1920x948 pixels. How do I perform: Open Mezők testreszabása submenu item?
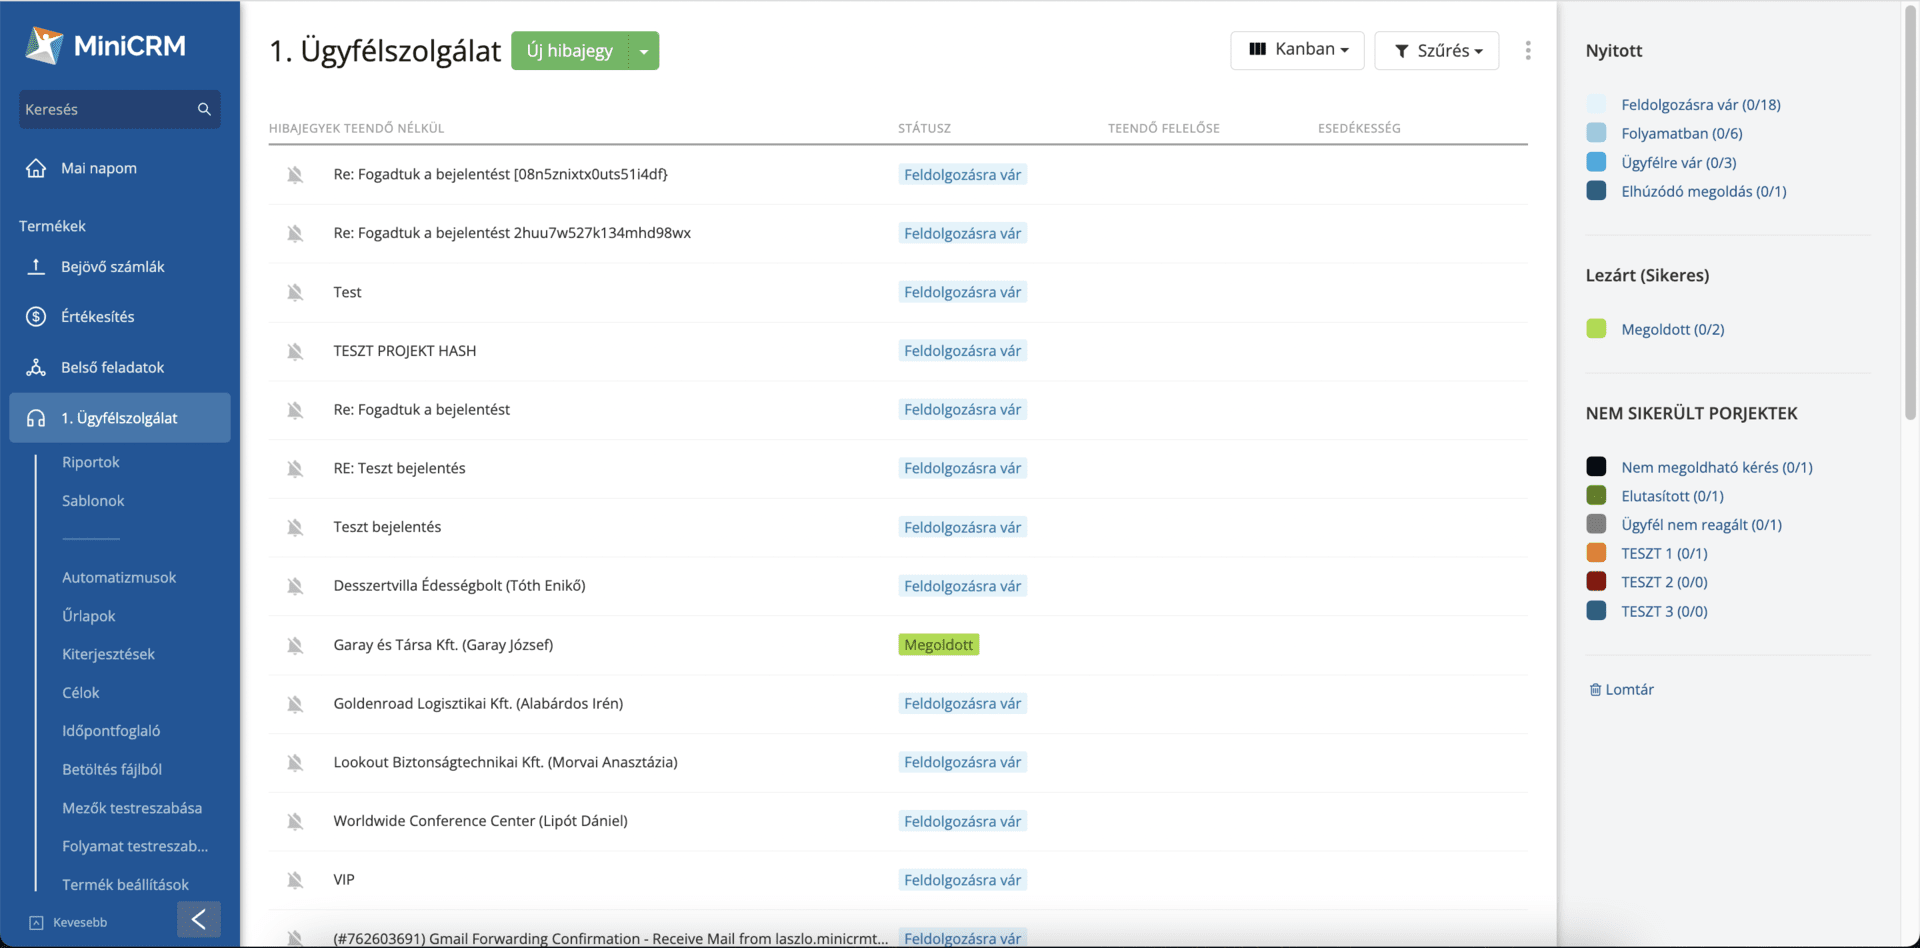[132, 808]
